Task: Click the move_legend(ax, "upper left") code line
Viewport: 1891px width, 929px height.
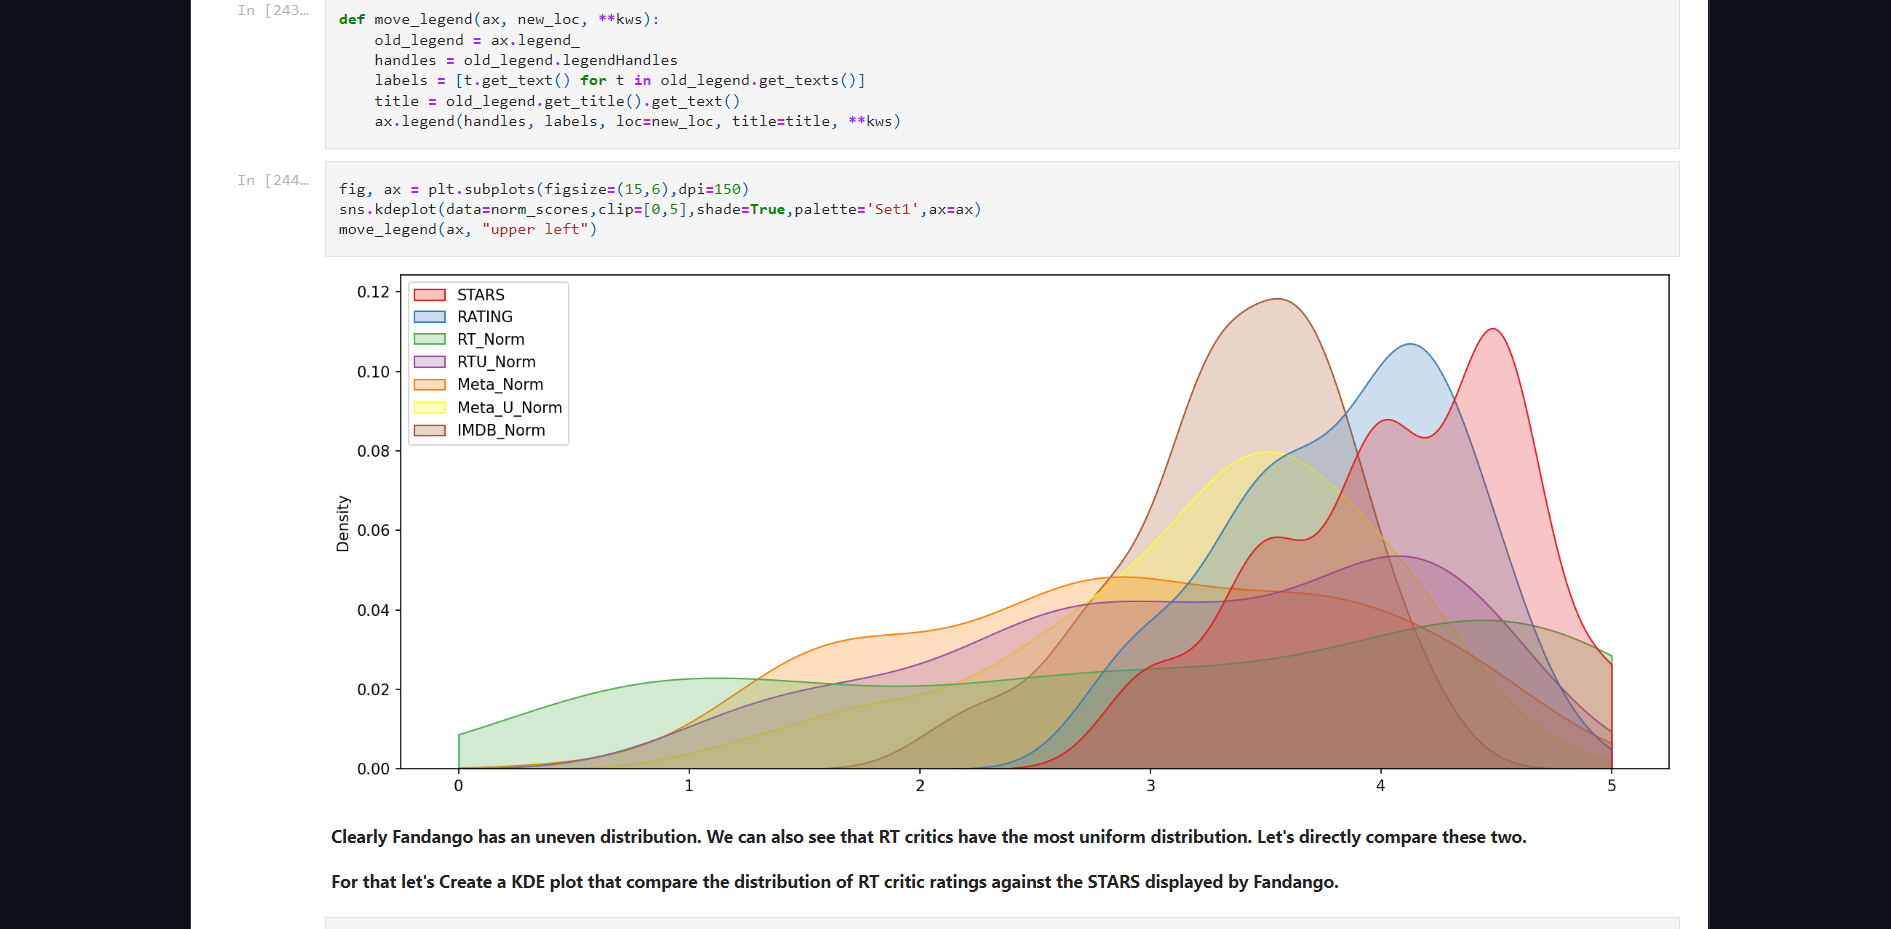Action: pyautogui.click(x=467, y=230)
